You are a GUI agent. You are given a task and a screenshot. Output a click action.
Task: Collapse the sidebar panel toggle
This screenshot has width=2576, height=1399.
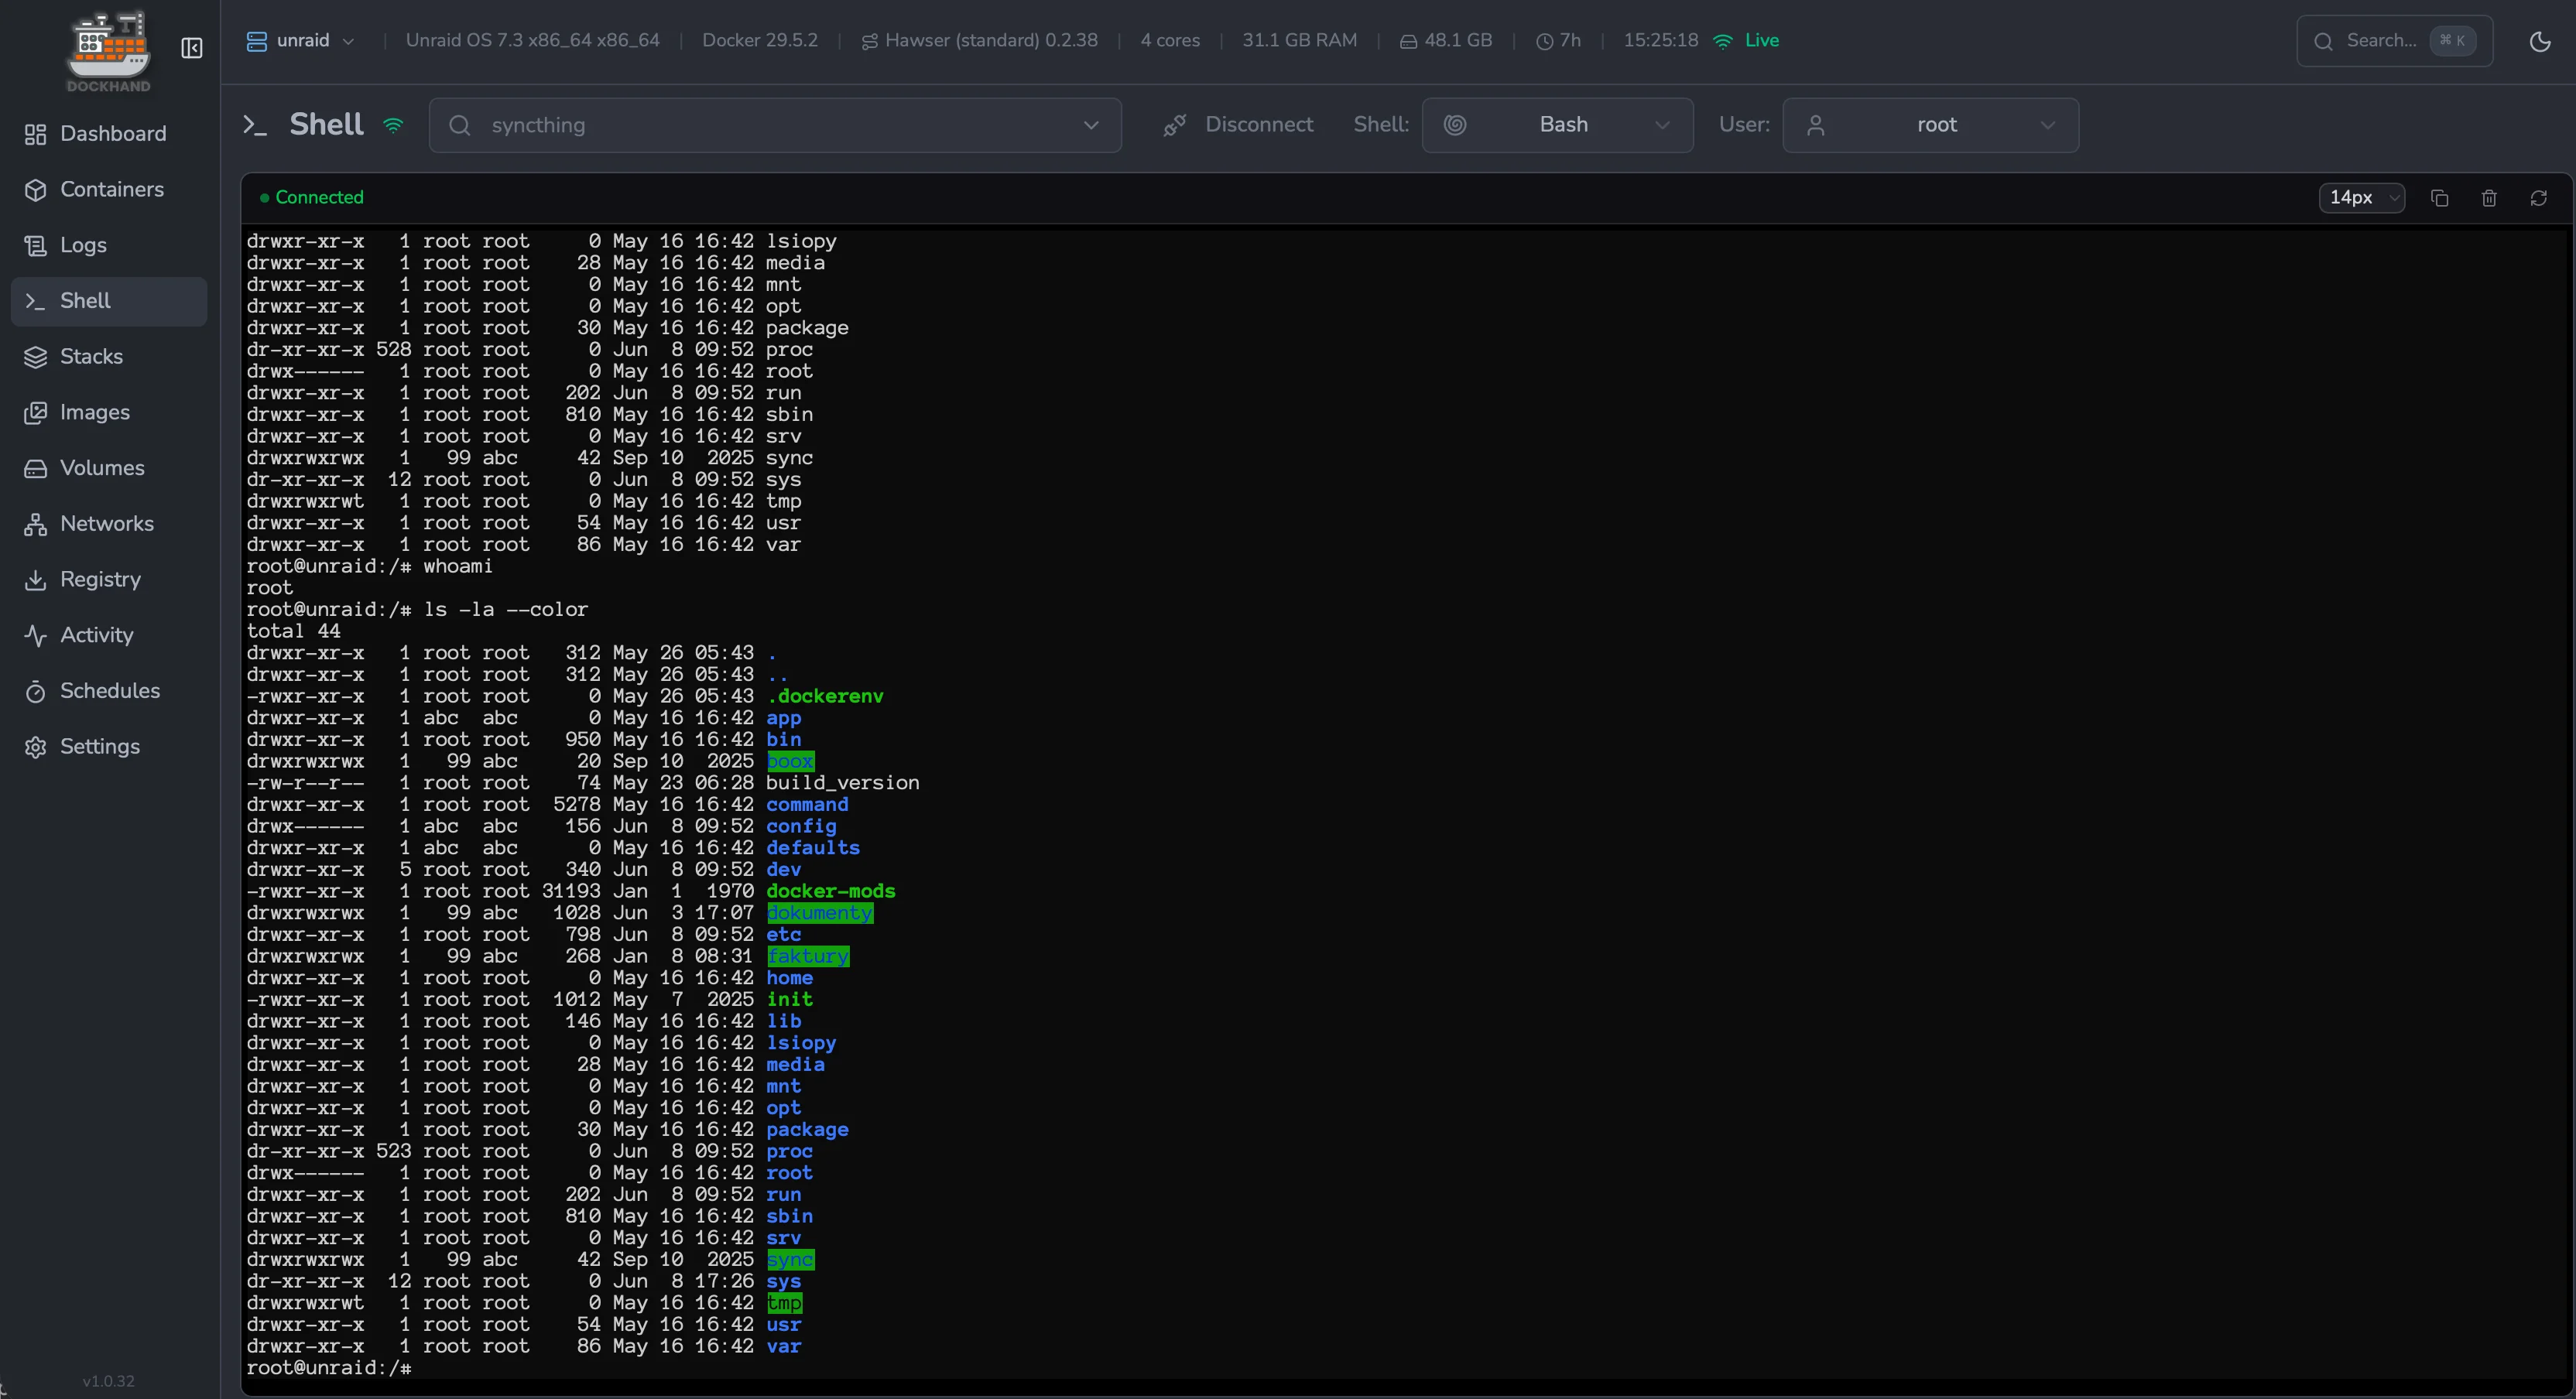(x=192, y=48)
